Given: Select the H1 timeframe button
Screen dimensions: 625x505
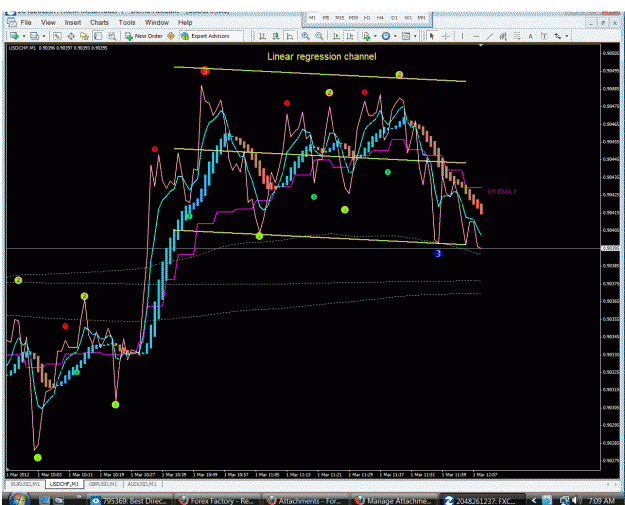Looking at the screenshot, I should click(x=367, y=18).
